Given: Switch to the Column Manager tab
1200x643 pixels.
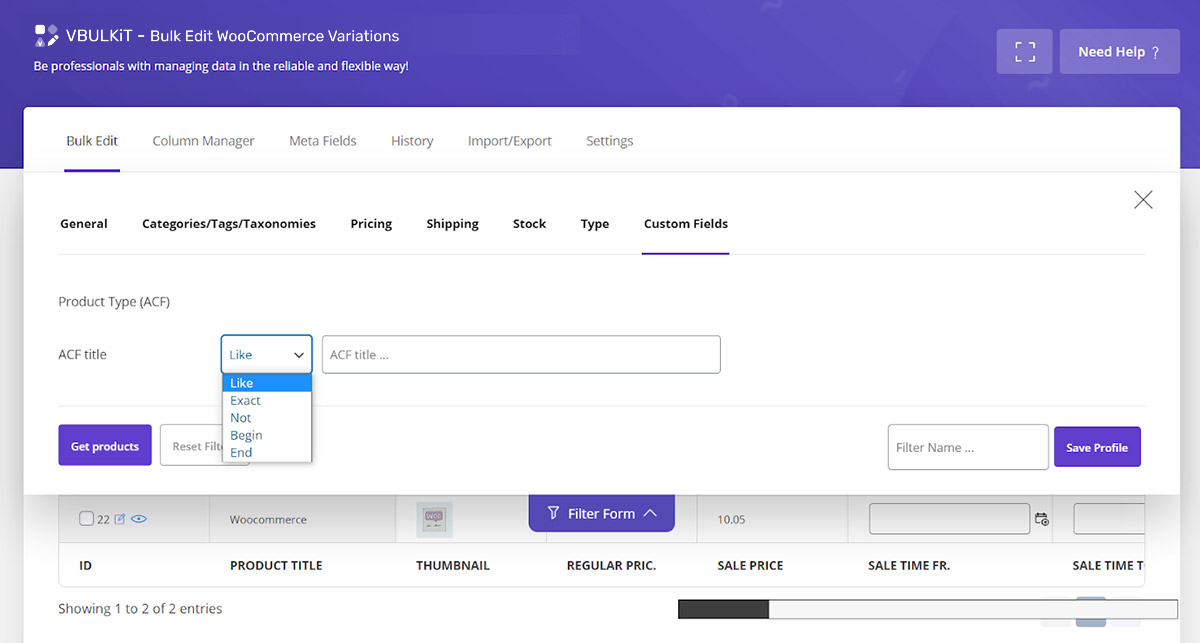Looking at the screenshot, I should click(x=203, y=141).
